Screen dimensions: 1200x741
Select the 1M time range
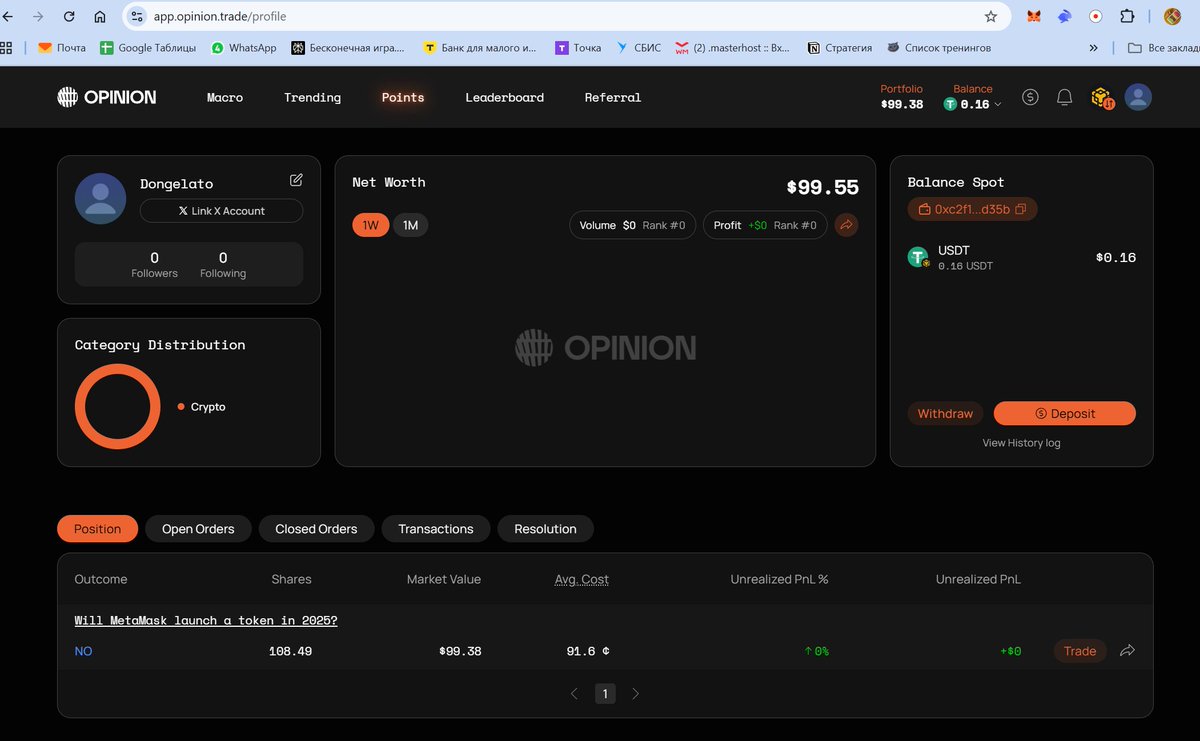pyautogui.click(x=410, y=225)
